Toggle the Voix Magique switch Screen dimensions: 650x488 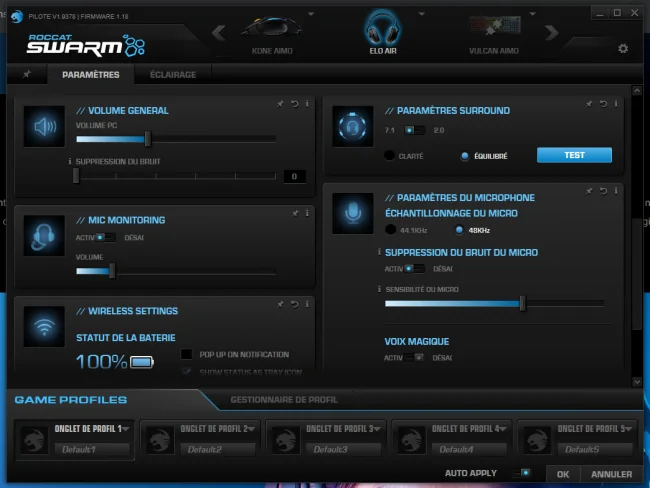[x=414, y=357]
